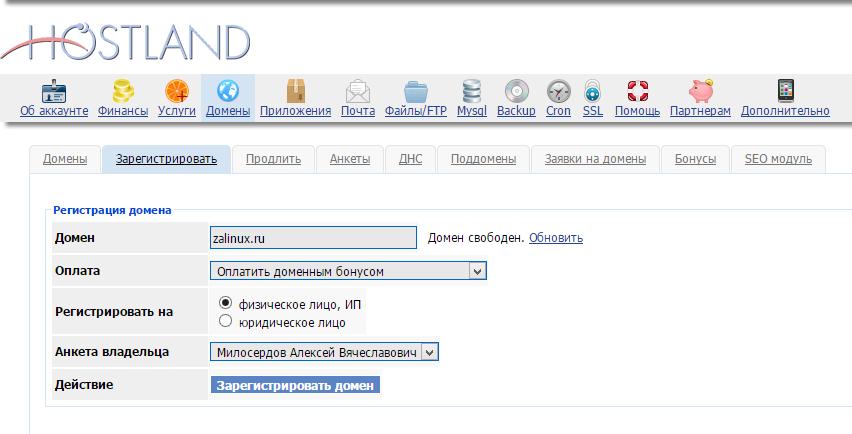The width and height of the screenshot is (852, 434).
Task: Open the Domains globe icon
Action: pos(228,91)
